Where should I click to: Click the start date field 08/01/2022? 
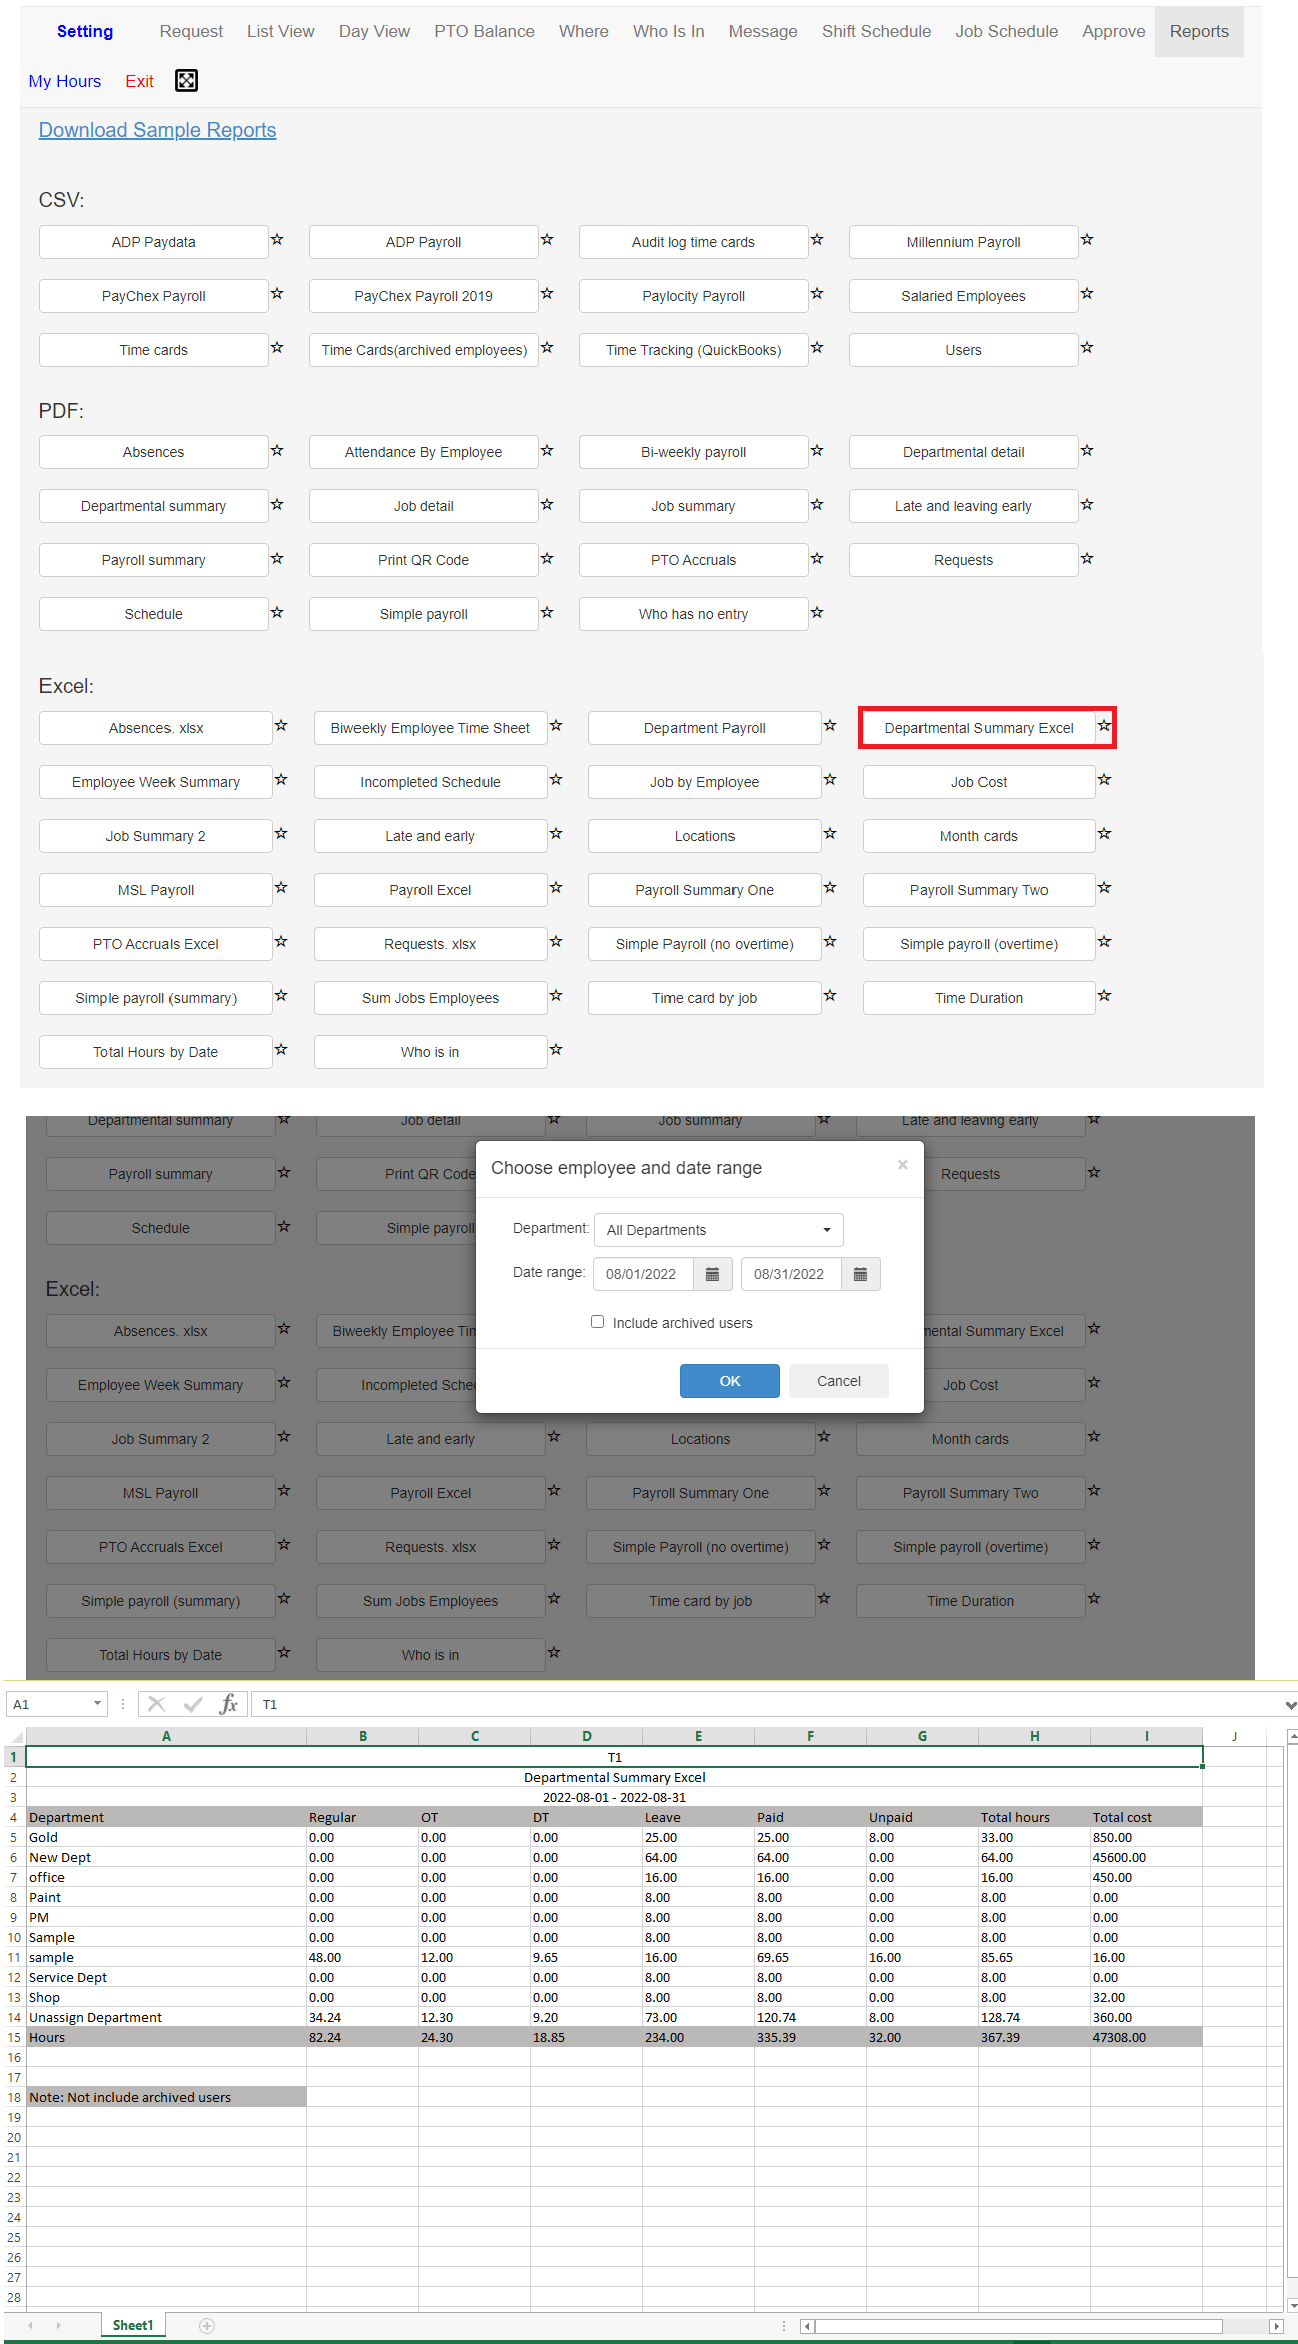[x=643, y=1274]
